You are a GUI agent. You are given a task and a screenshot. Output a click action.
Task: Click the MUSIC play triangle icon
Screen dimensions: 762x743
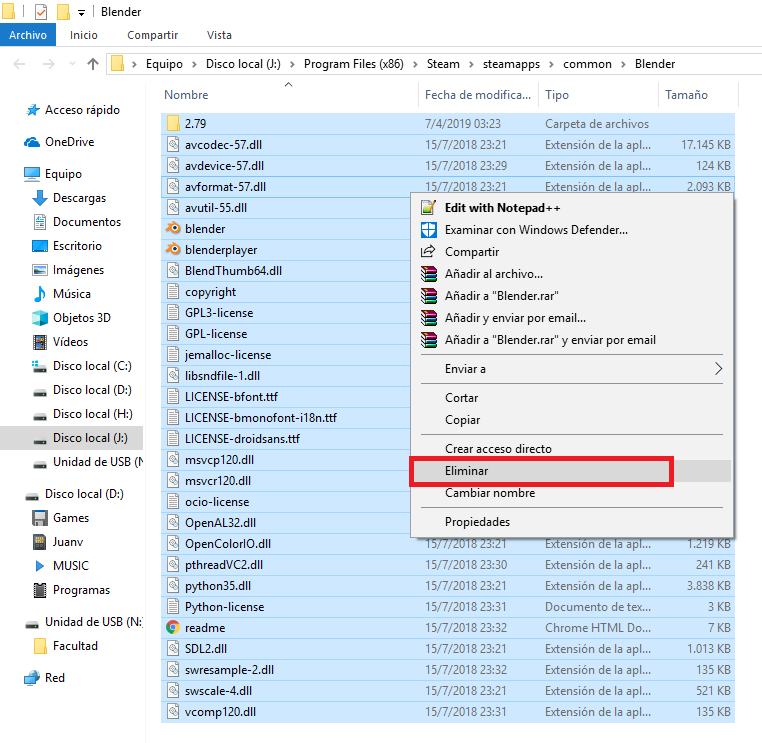pyautogui.click(x=40, y=566)
